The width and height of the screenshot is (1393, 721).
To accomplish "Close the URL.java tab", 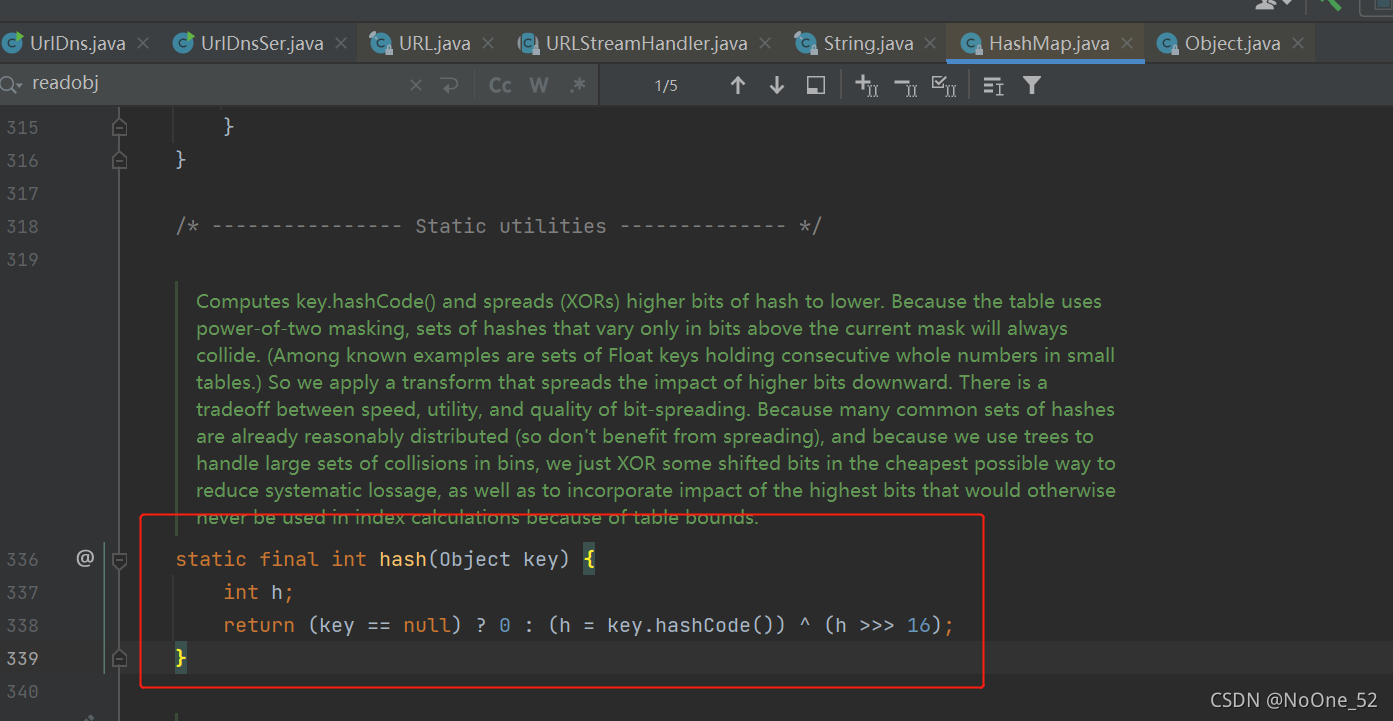I will [x=488, y=44].
